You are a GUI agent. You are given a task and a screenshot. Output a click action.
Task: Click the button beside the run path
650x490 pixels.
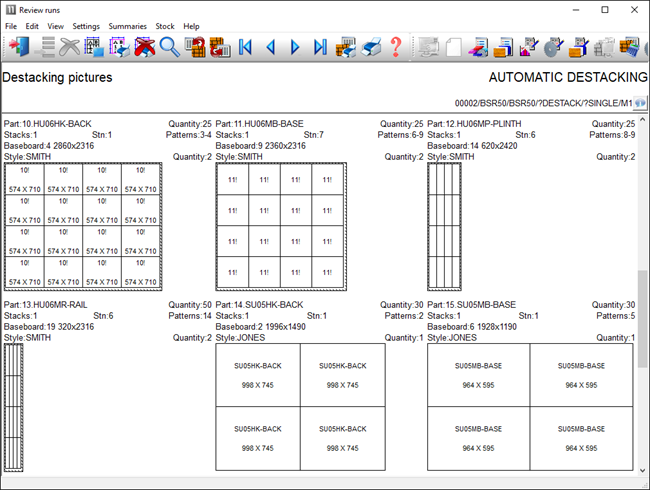pos(639,103)
